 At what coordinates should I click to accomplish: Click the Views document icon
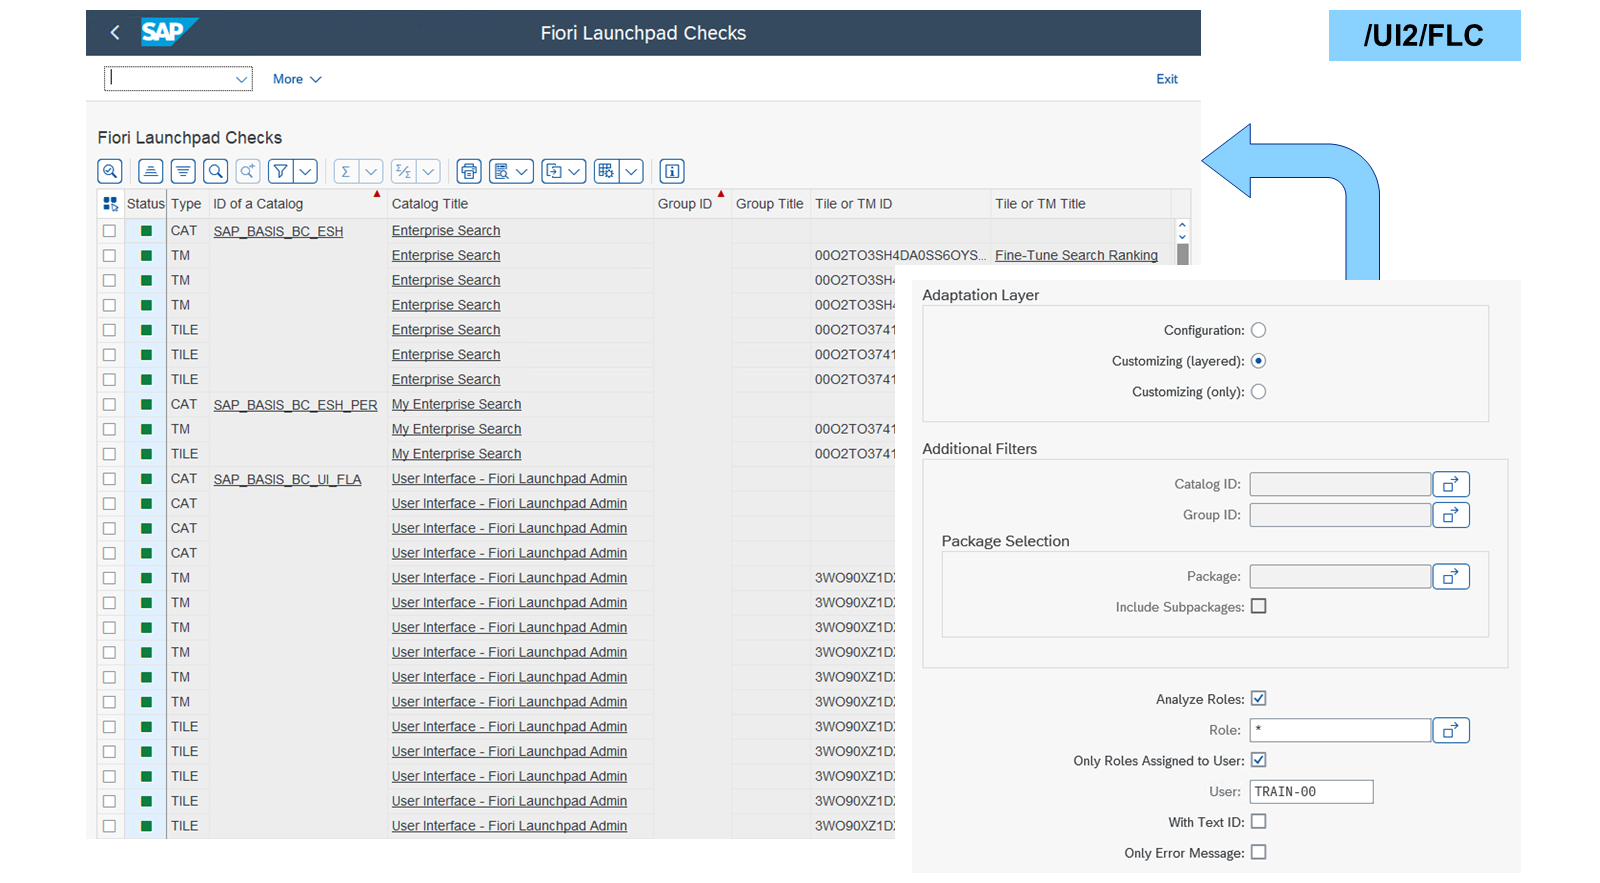coord(502,171)
